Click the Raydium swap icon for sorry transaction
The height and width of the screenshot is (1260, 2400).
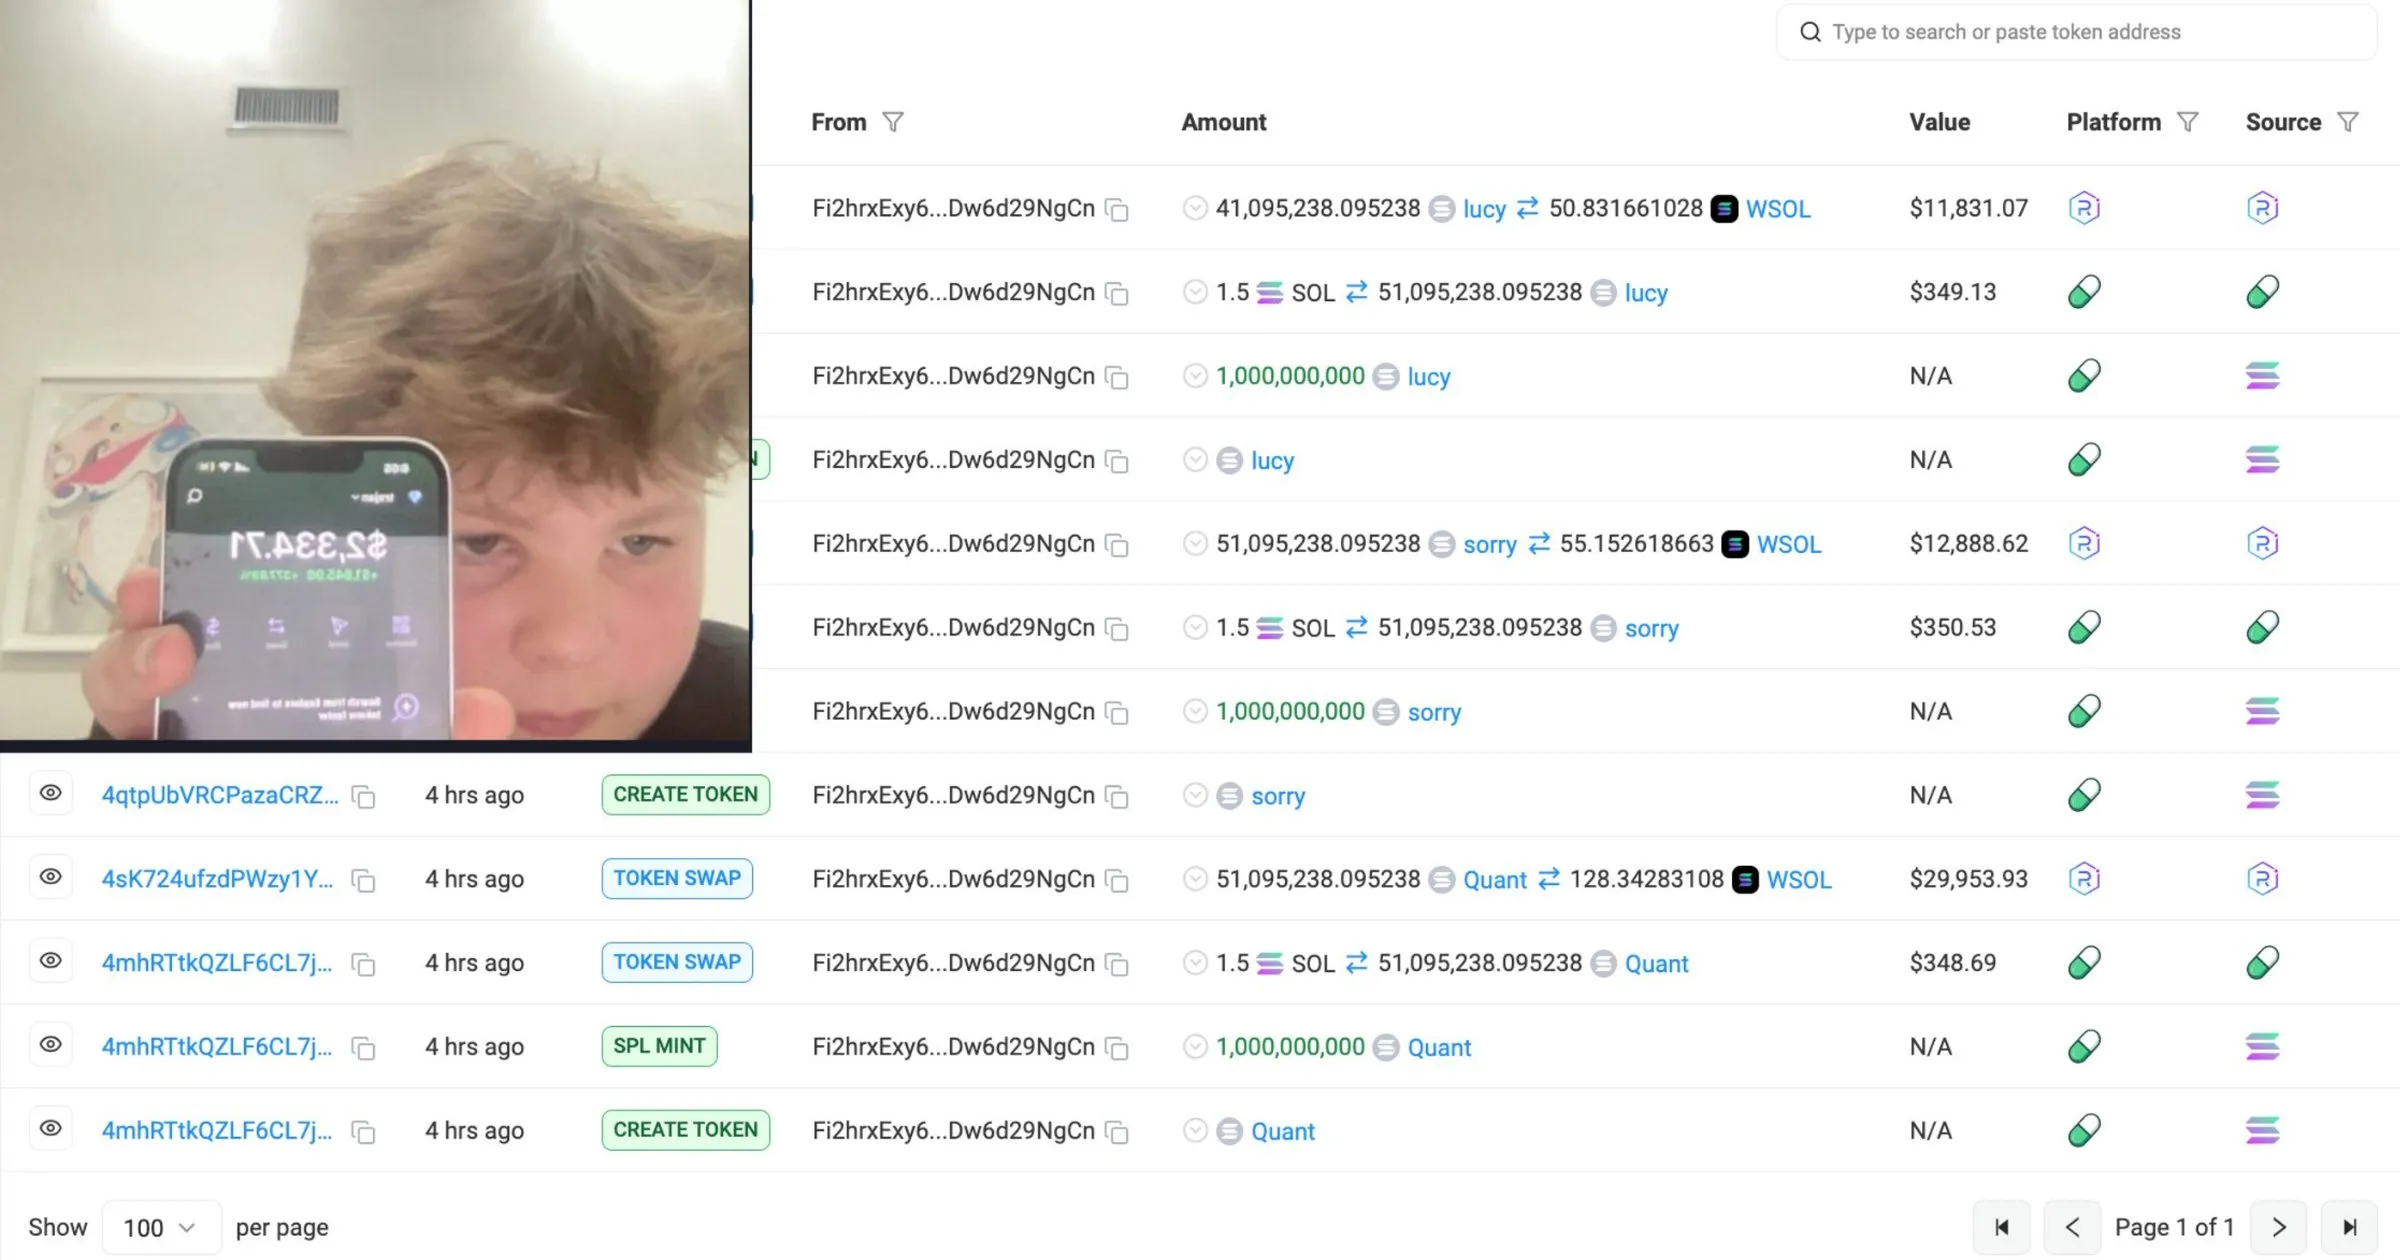[x=2084, y=543]
